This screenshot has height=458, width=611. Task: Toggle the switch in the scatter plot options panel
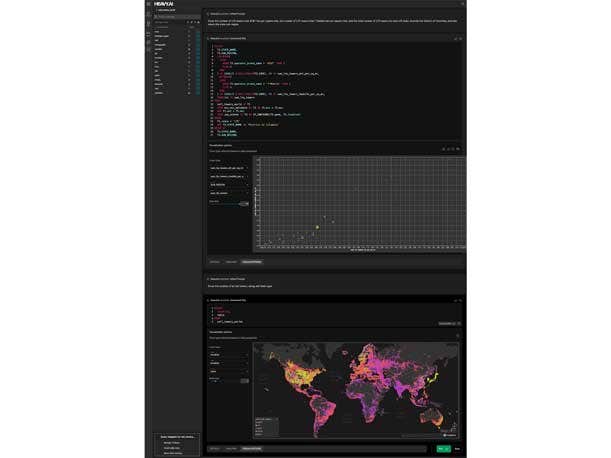[x=243, y=203]
